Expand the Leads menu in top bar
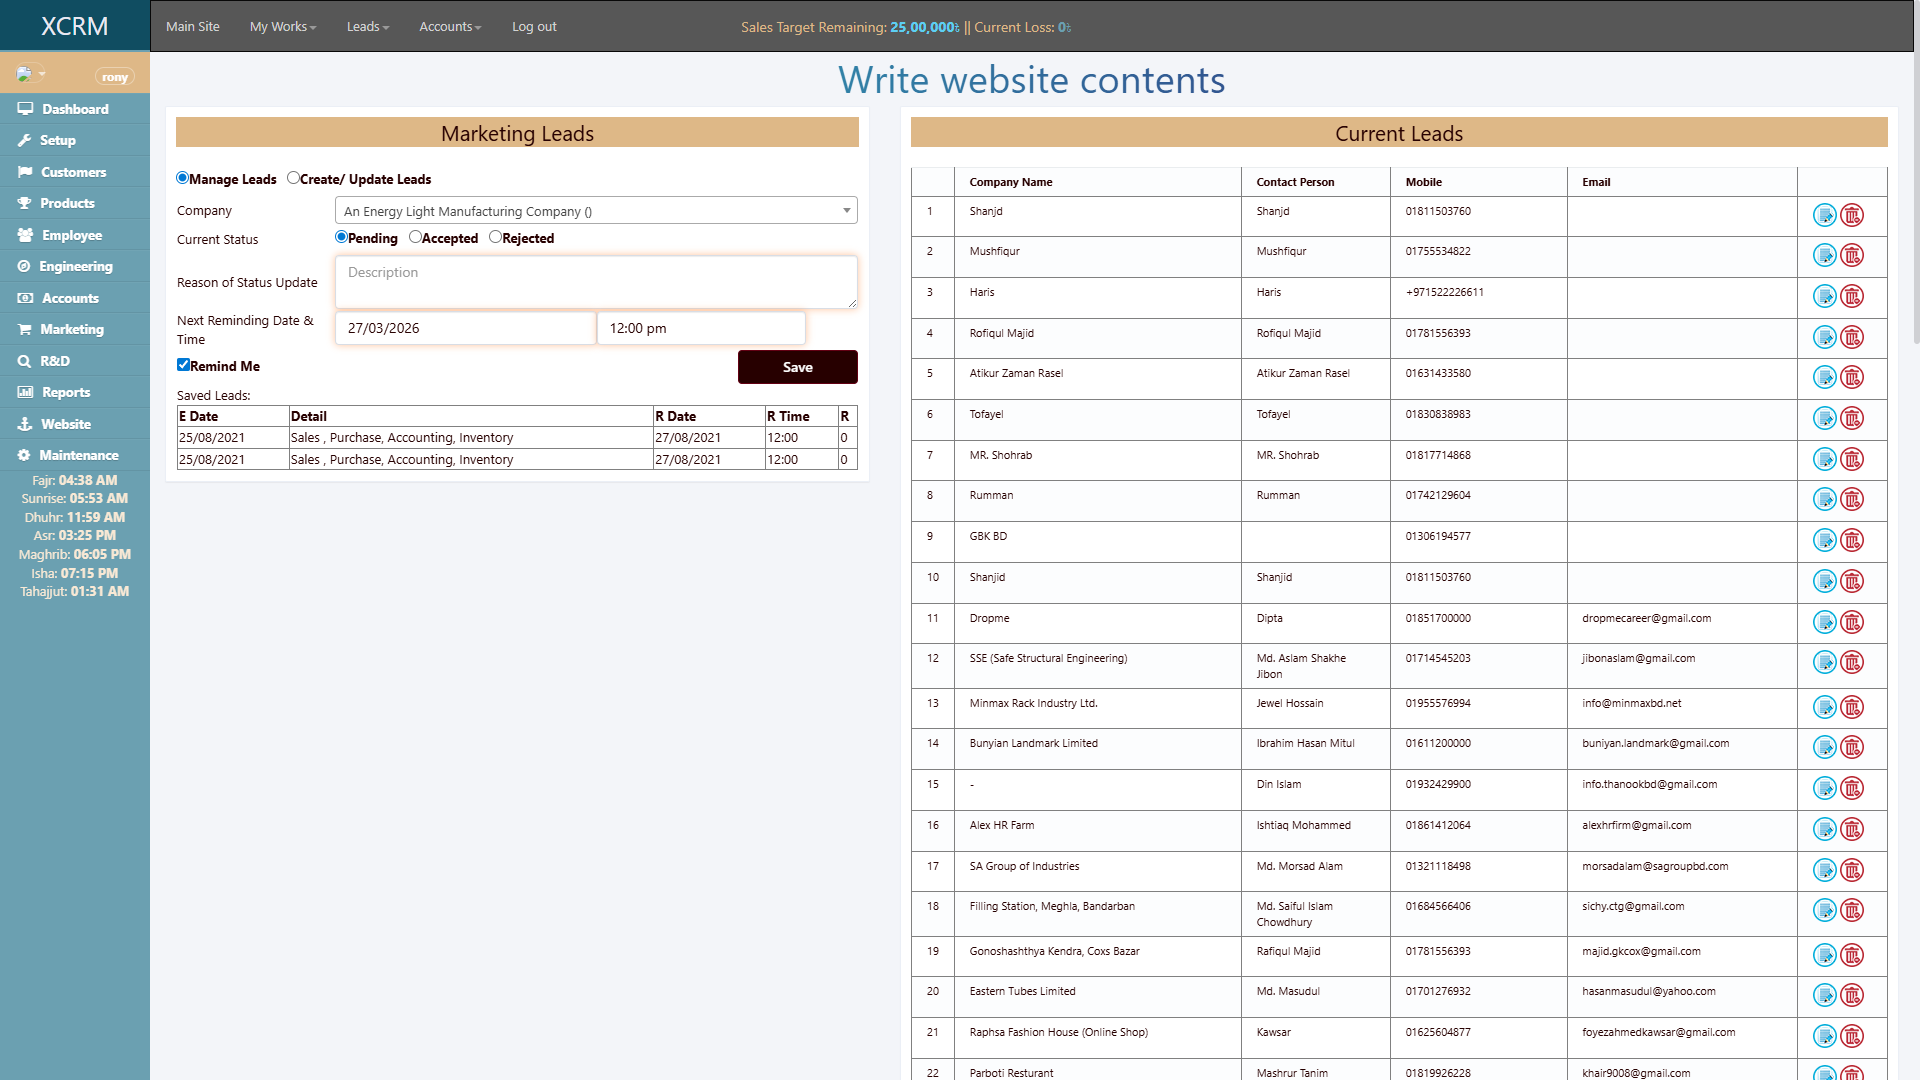The image size is (1920, 1080). point(367,26)
